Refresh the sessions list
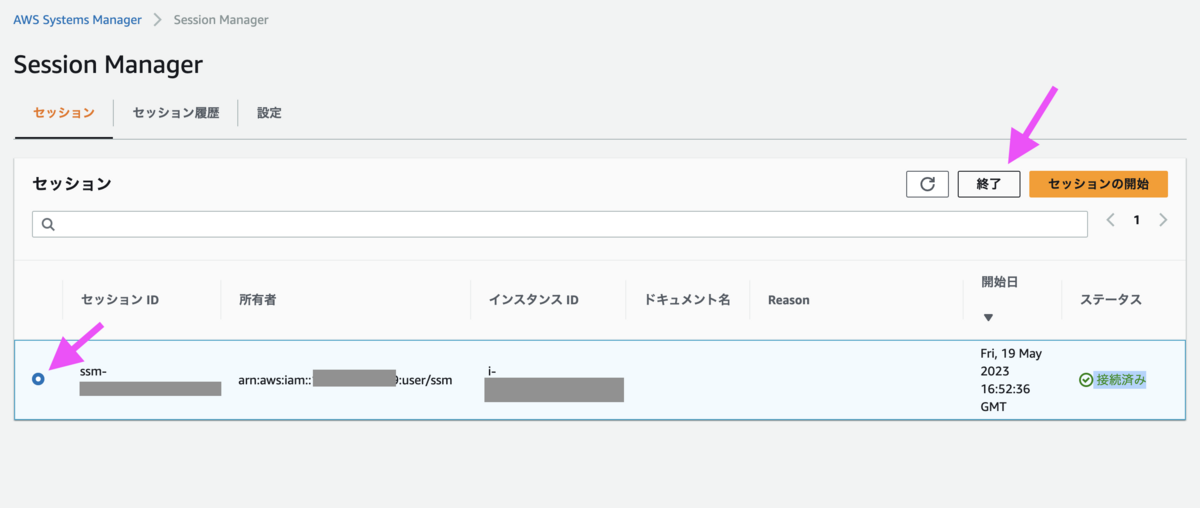The image size is (1200, 508). click(x=927, y=184)
